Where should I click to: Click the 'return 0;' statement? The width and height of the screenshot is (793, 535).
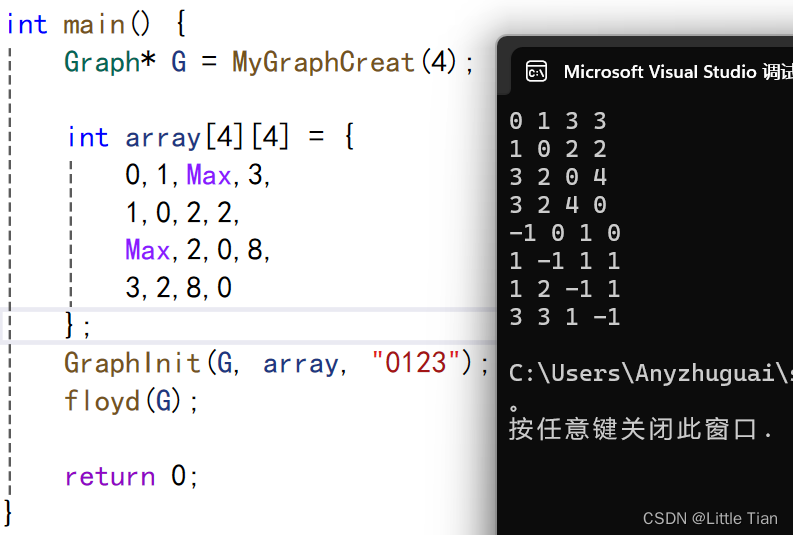pyautogui.click(x=130, y=476)
